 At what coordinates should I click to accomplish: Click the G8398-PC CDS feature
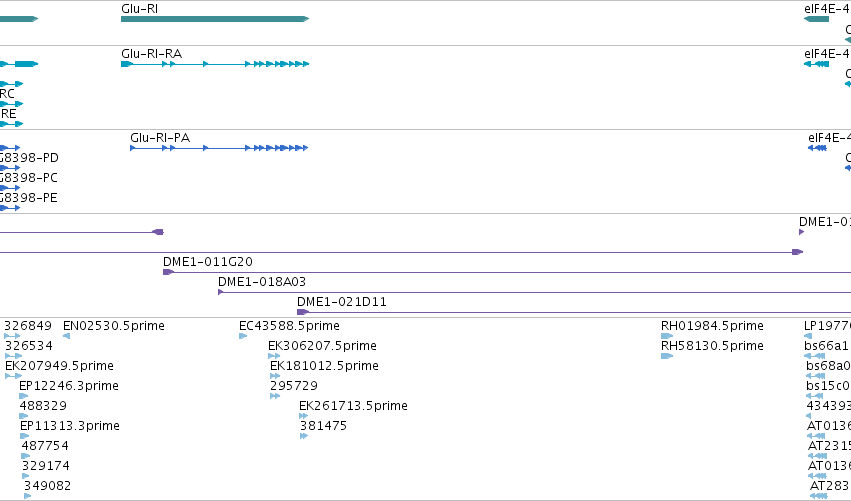[x=10, y=188]
